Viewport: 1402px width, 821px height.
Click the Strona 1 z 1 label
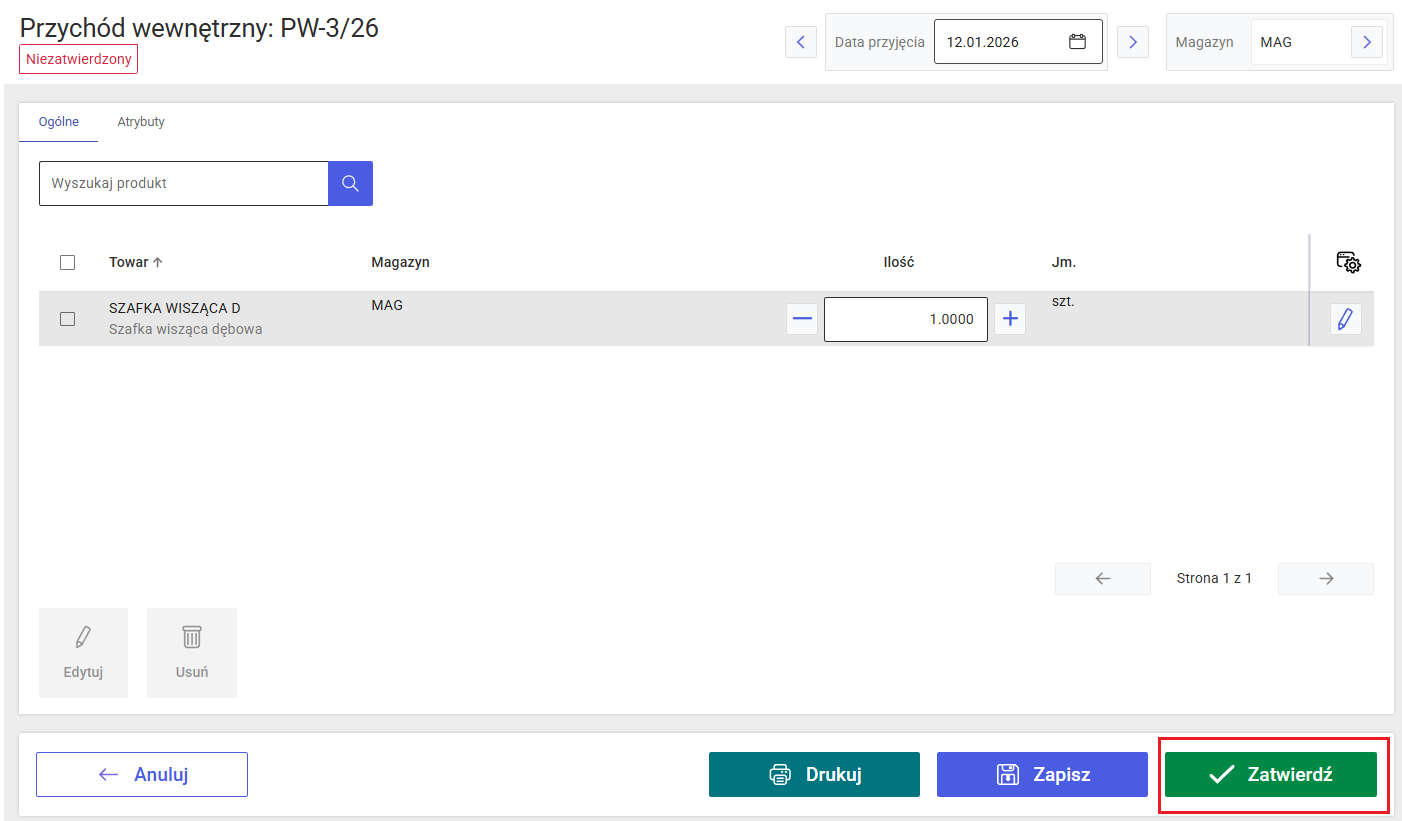1214,578
